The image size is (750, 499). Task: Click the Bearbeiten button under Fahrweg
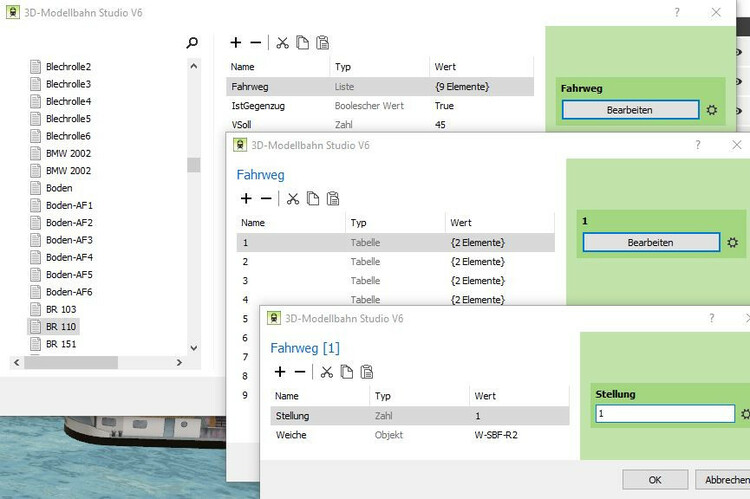pos(630,110)
